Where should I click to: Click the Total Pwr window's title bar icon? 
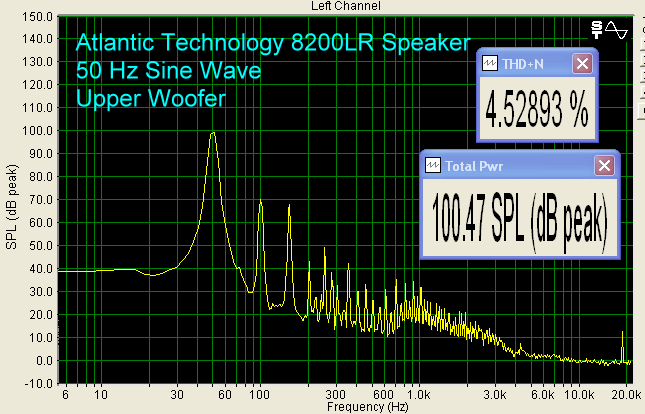434,164
